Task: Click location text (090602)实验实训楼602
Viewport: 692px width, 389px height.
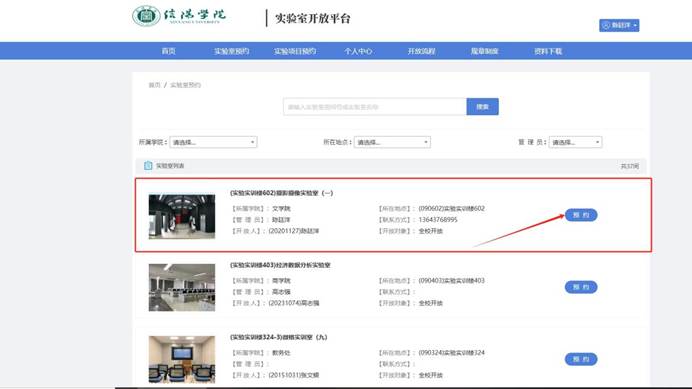Action: click(451, 208)
